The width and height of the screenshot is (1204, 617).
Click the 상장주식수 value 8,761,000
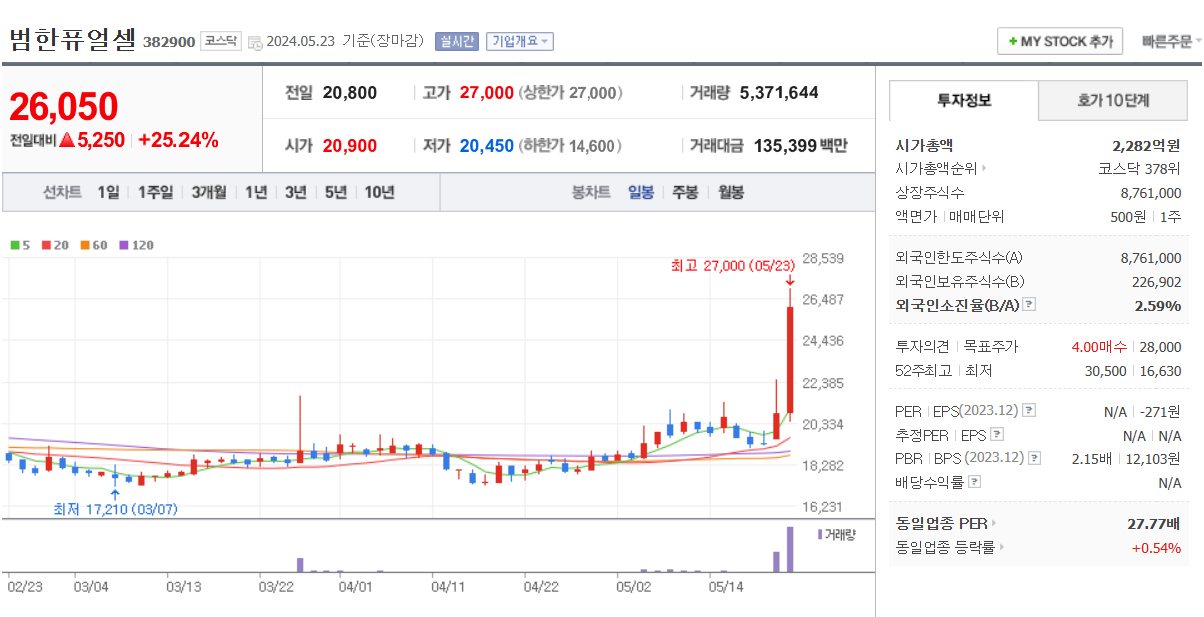click(x=1151, y=193)
